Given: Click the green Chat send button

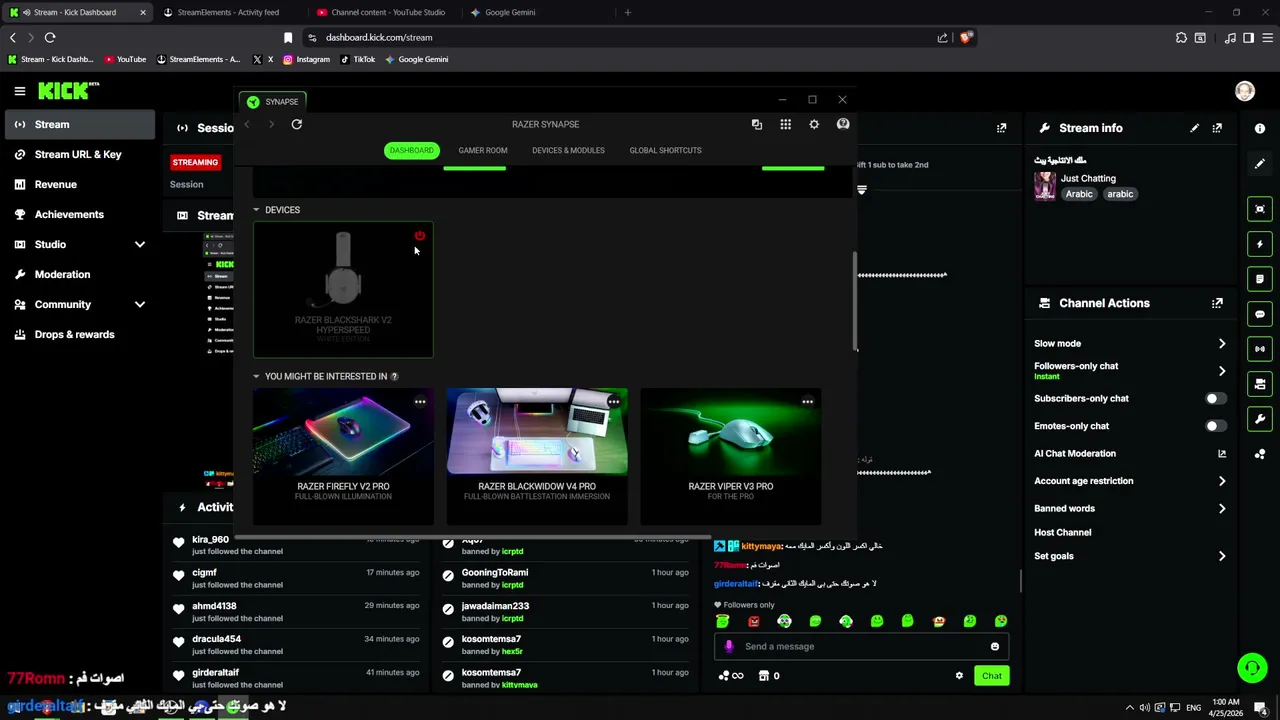Looking at the screenshot, I should pyautogui.click(x=991, y=676).
